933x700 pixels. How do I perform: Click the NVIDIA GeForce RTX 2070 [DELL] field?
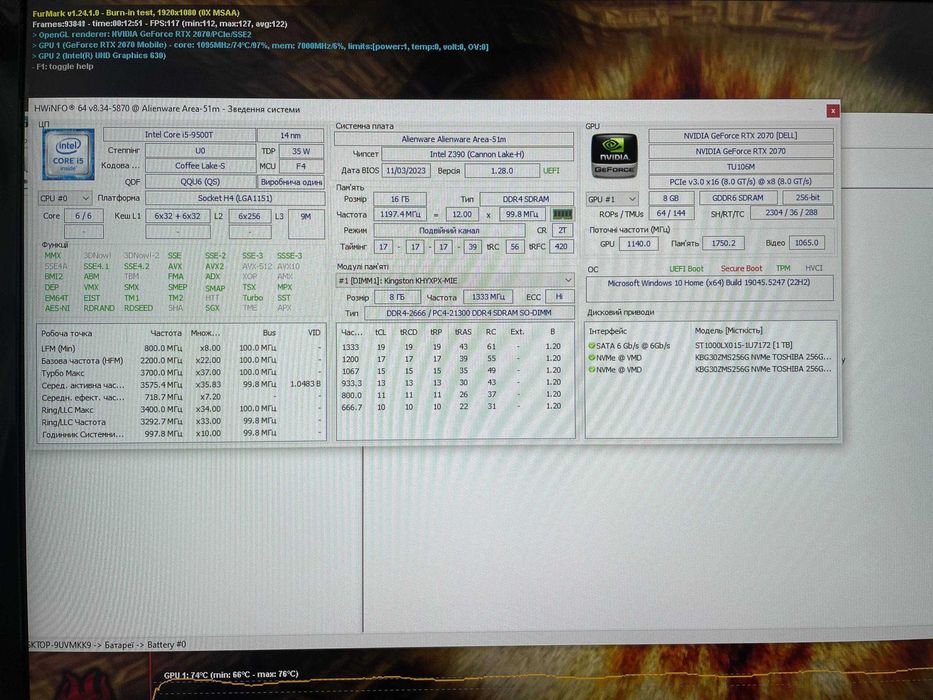pos(741,136)
